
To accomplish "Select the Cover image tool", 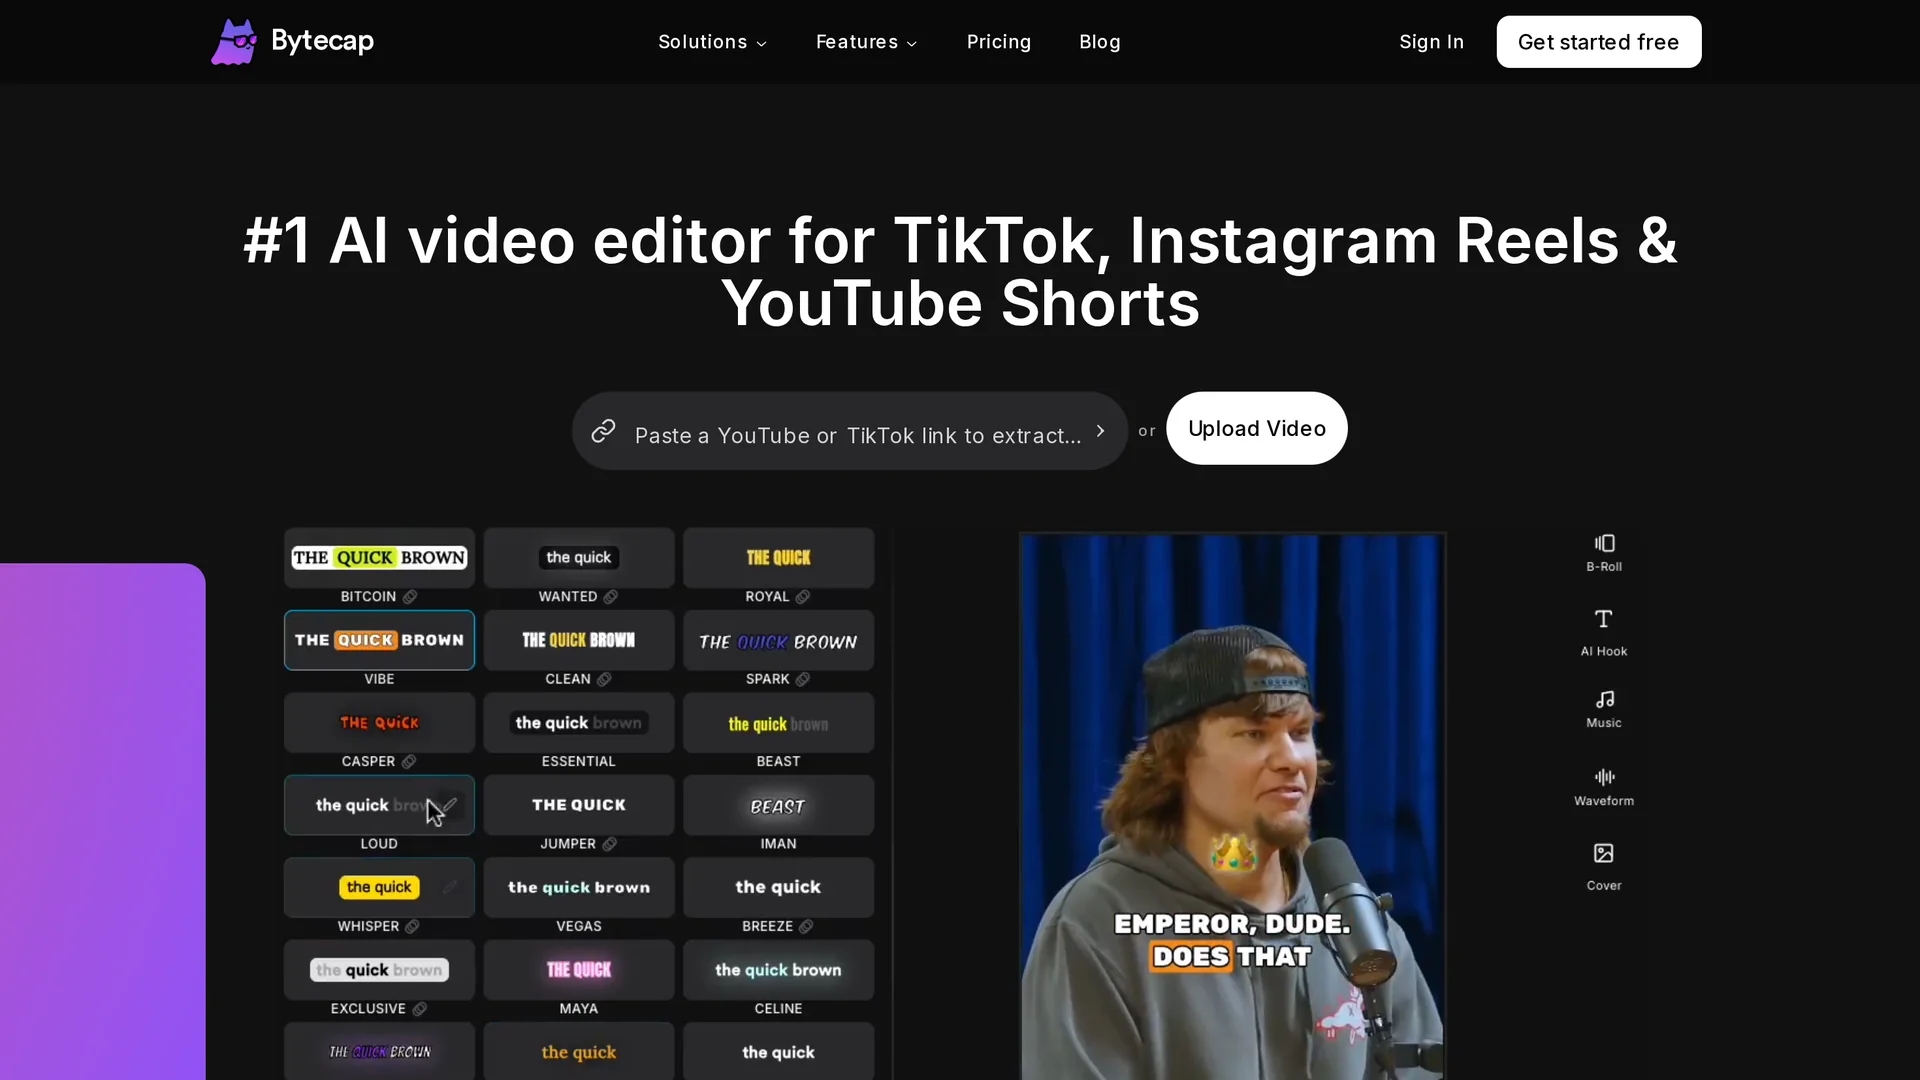I will 1604,853.
